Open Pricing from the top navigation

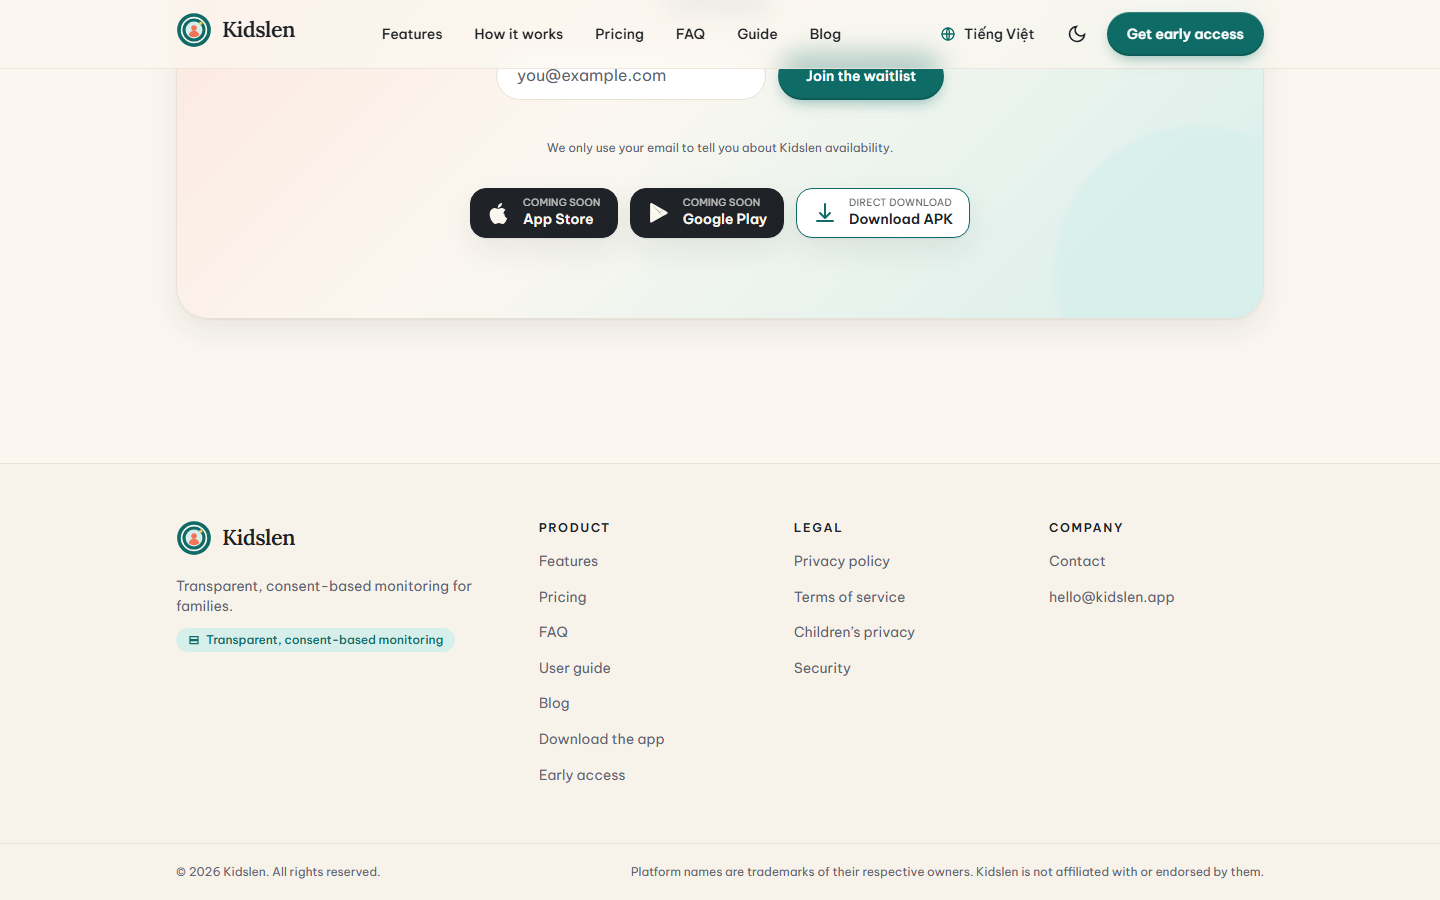(619, 34)
